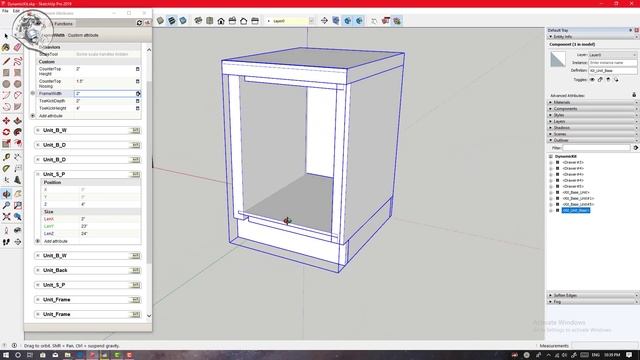Screen dimensions: 640x360
Task: Click attributes panel scrollbar down arrow
Action: [x=149, y=316]
